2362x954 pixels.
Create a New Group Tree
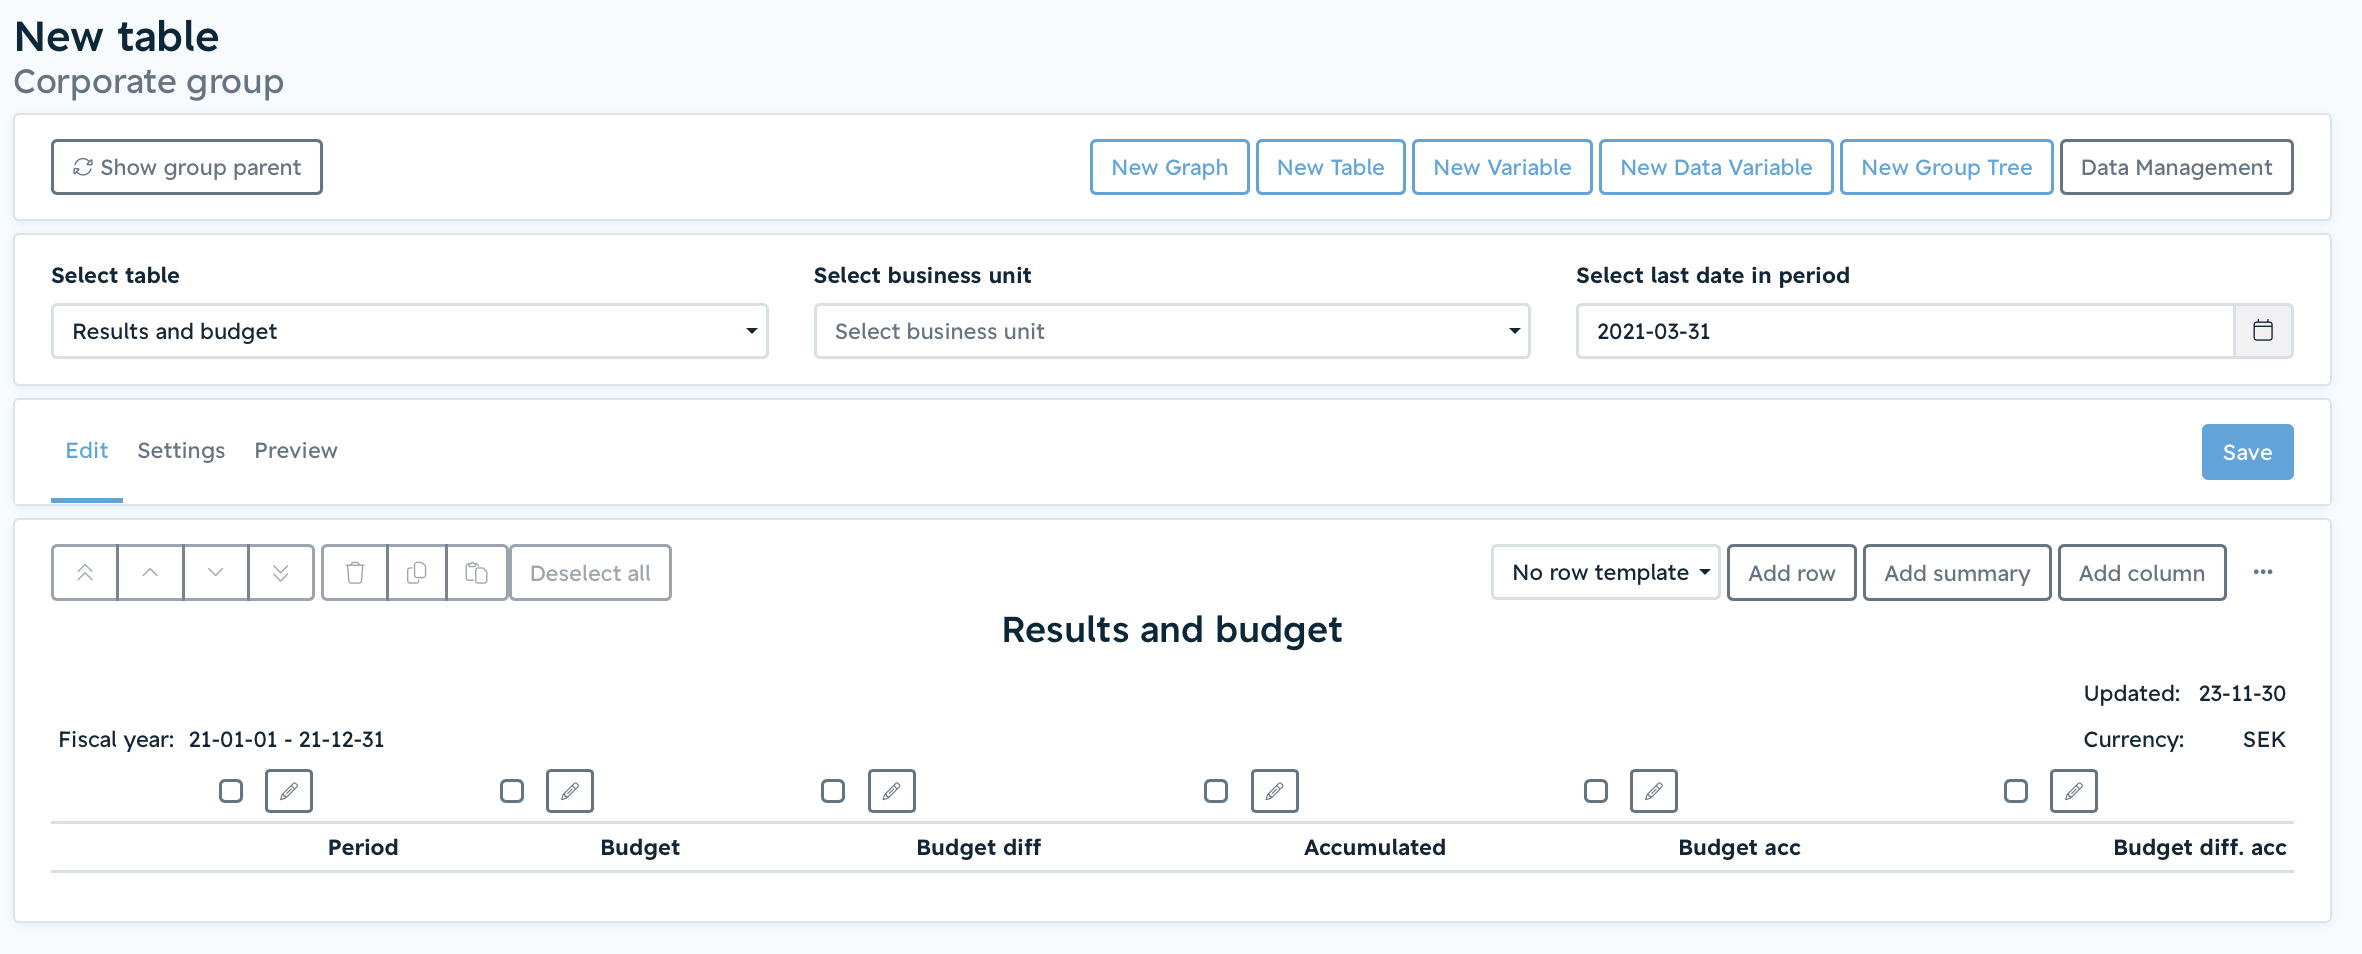pyautogui.click(x=1947, y=167)
